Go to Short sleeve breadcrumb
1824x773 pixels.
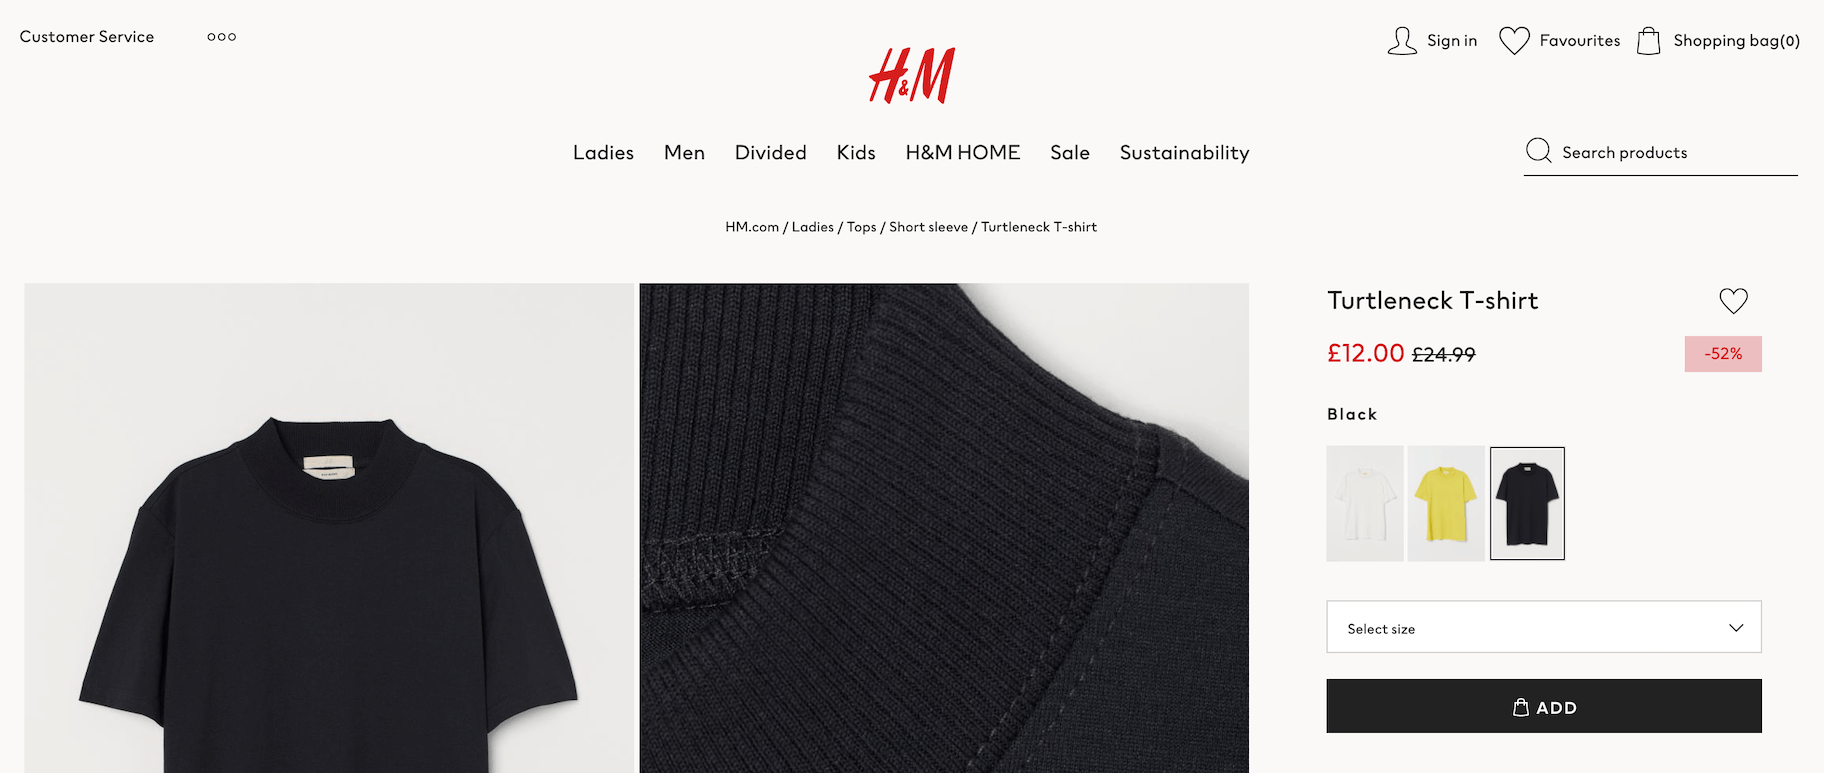pyautogui.click(x=928, y=227)
